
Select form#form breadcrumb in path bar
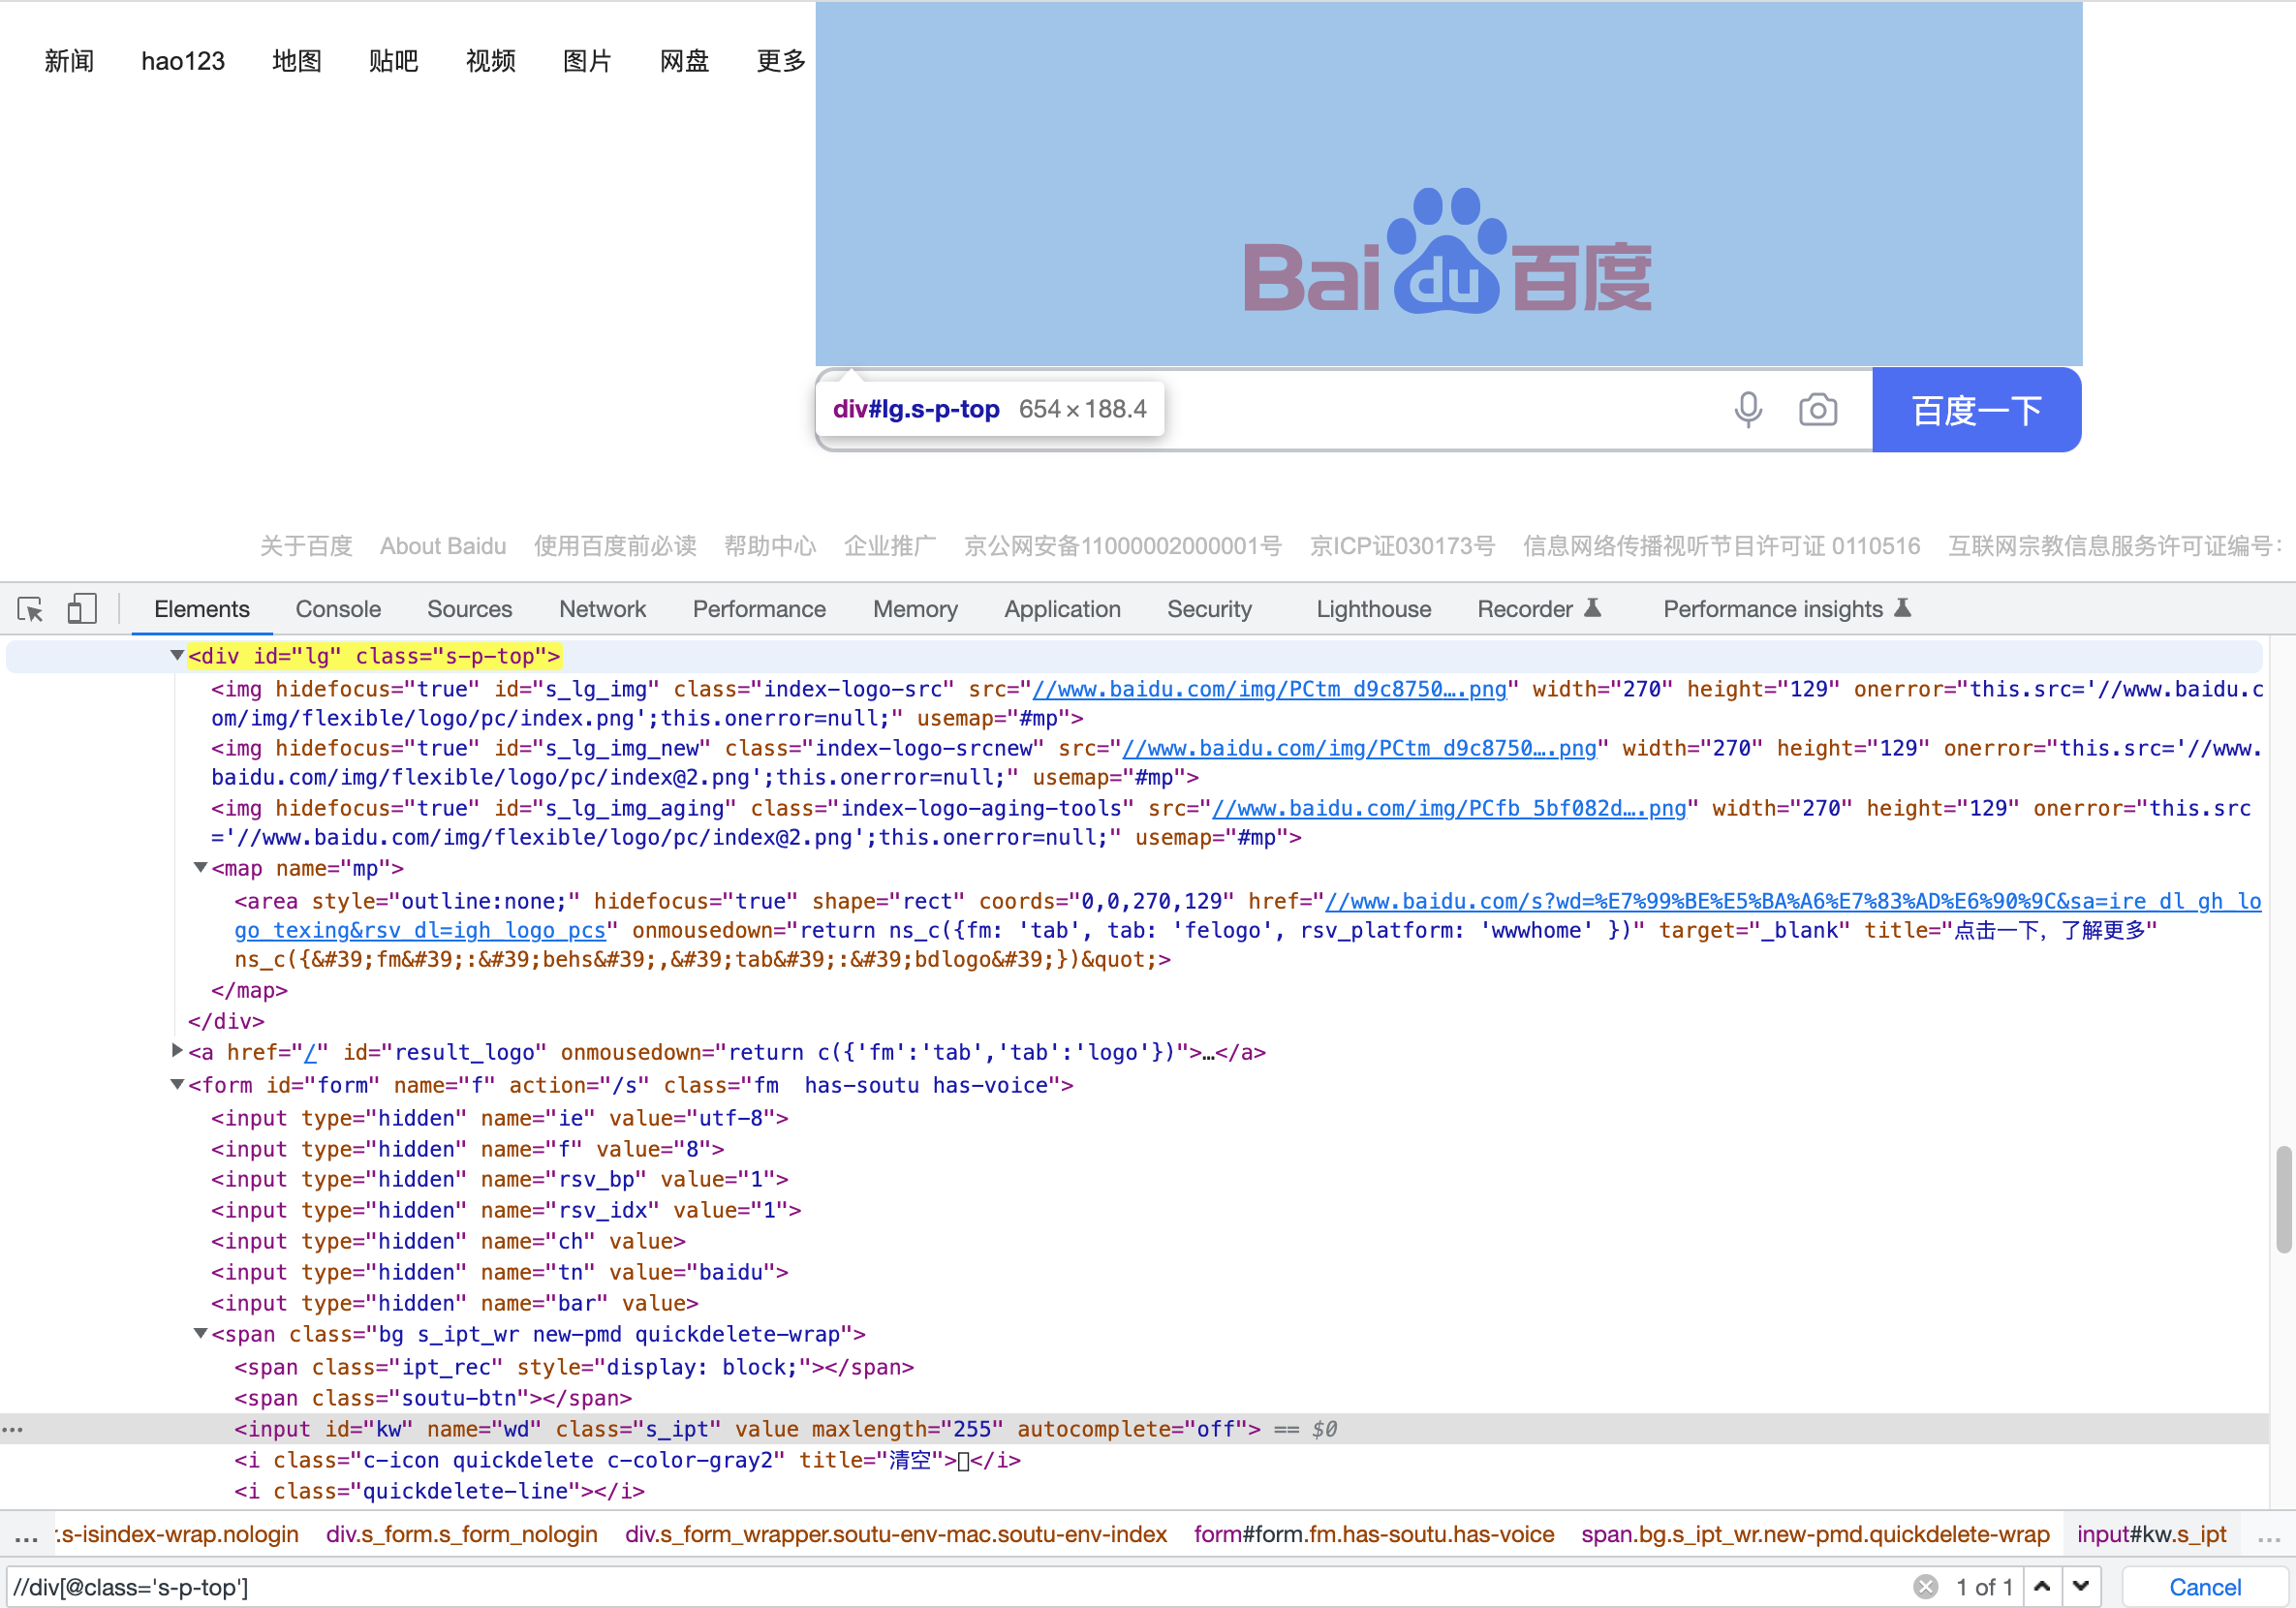(x=1373, y=1534)
